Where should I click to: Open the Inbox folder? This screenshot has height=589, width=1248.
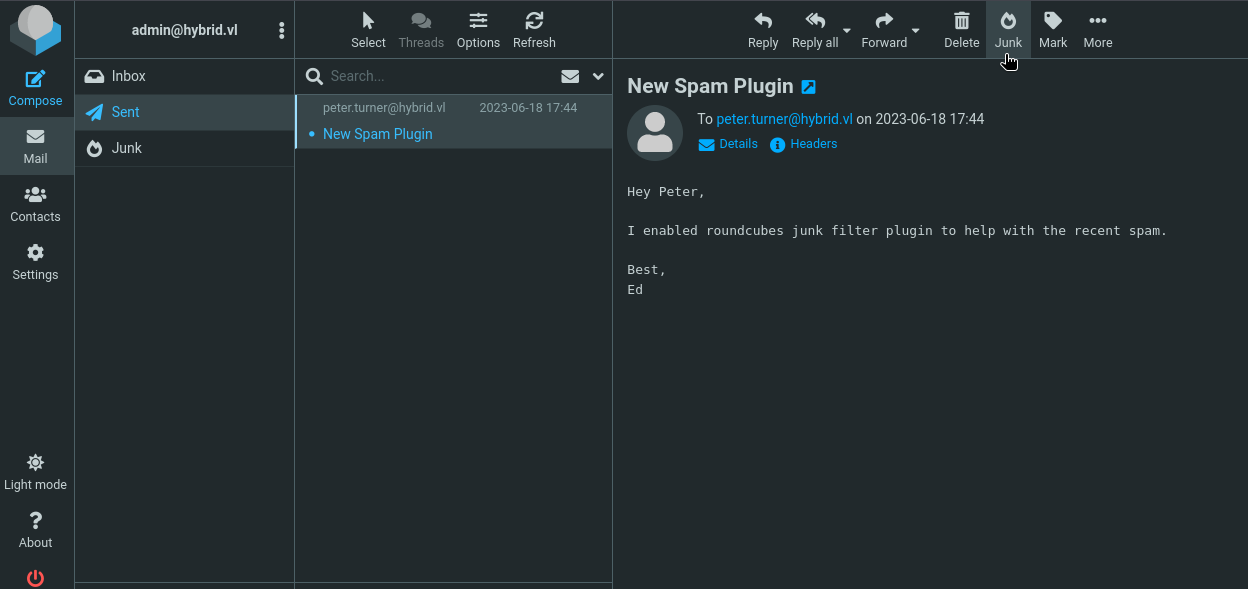coord(184,76)
